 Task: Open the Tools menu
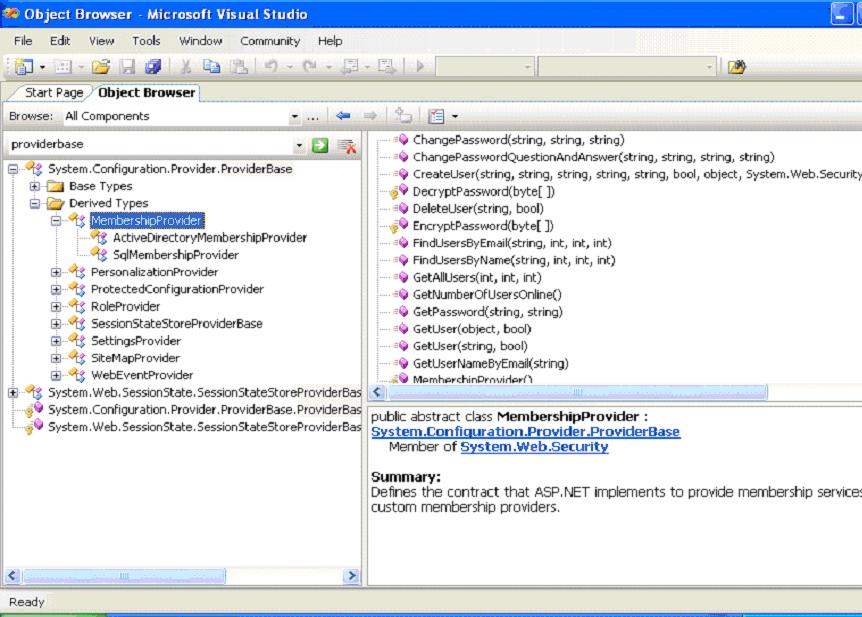click(146, 41)
